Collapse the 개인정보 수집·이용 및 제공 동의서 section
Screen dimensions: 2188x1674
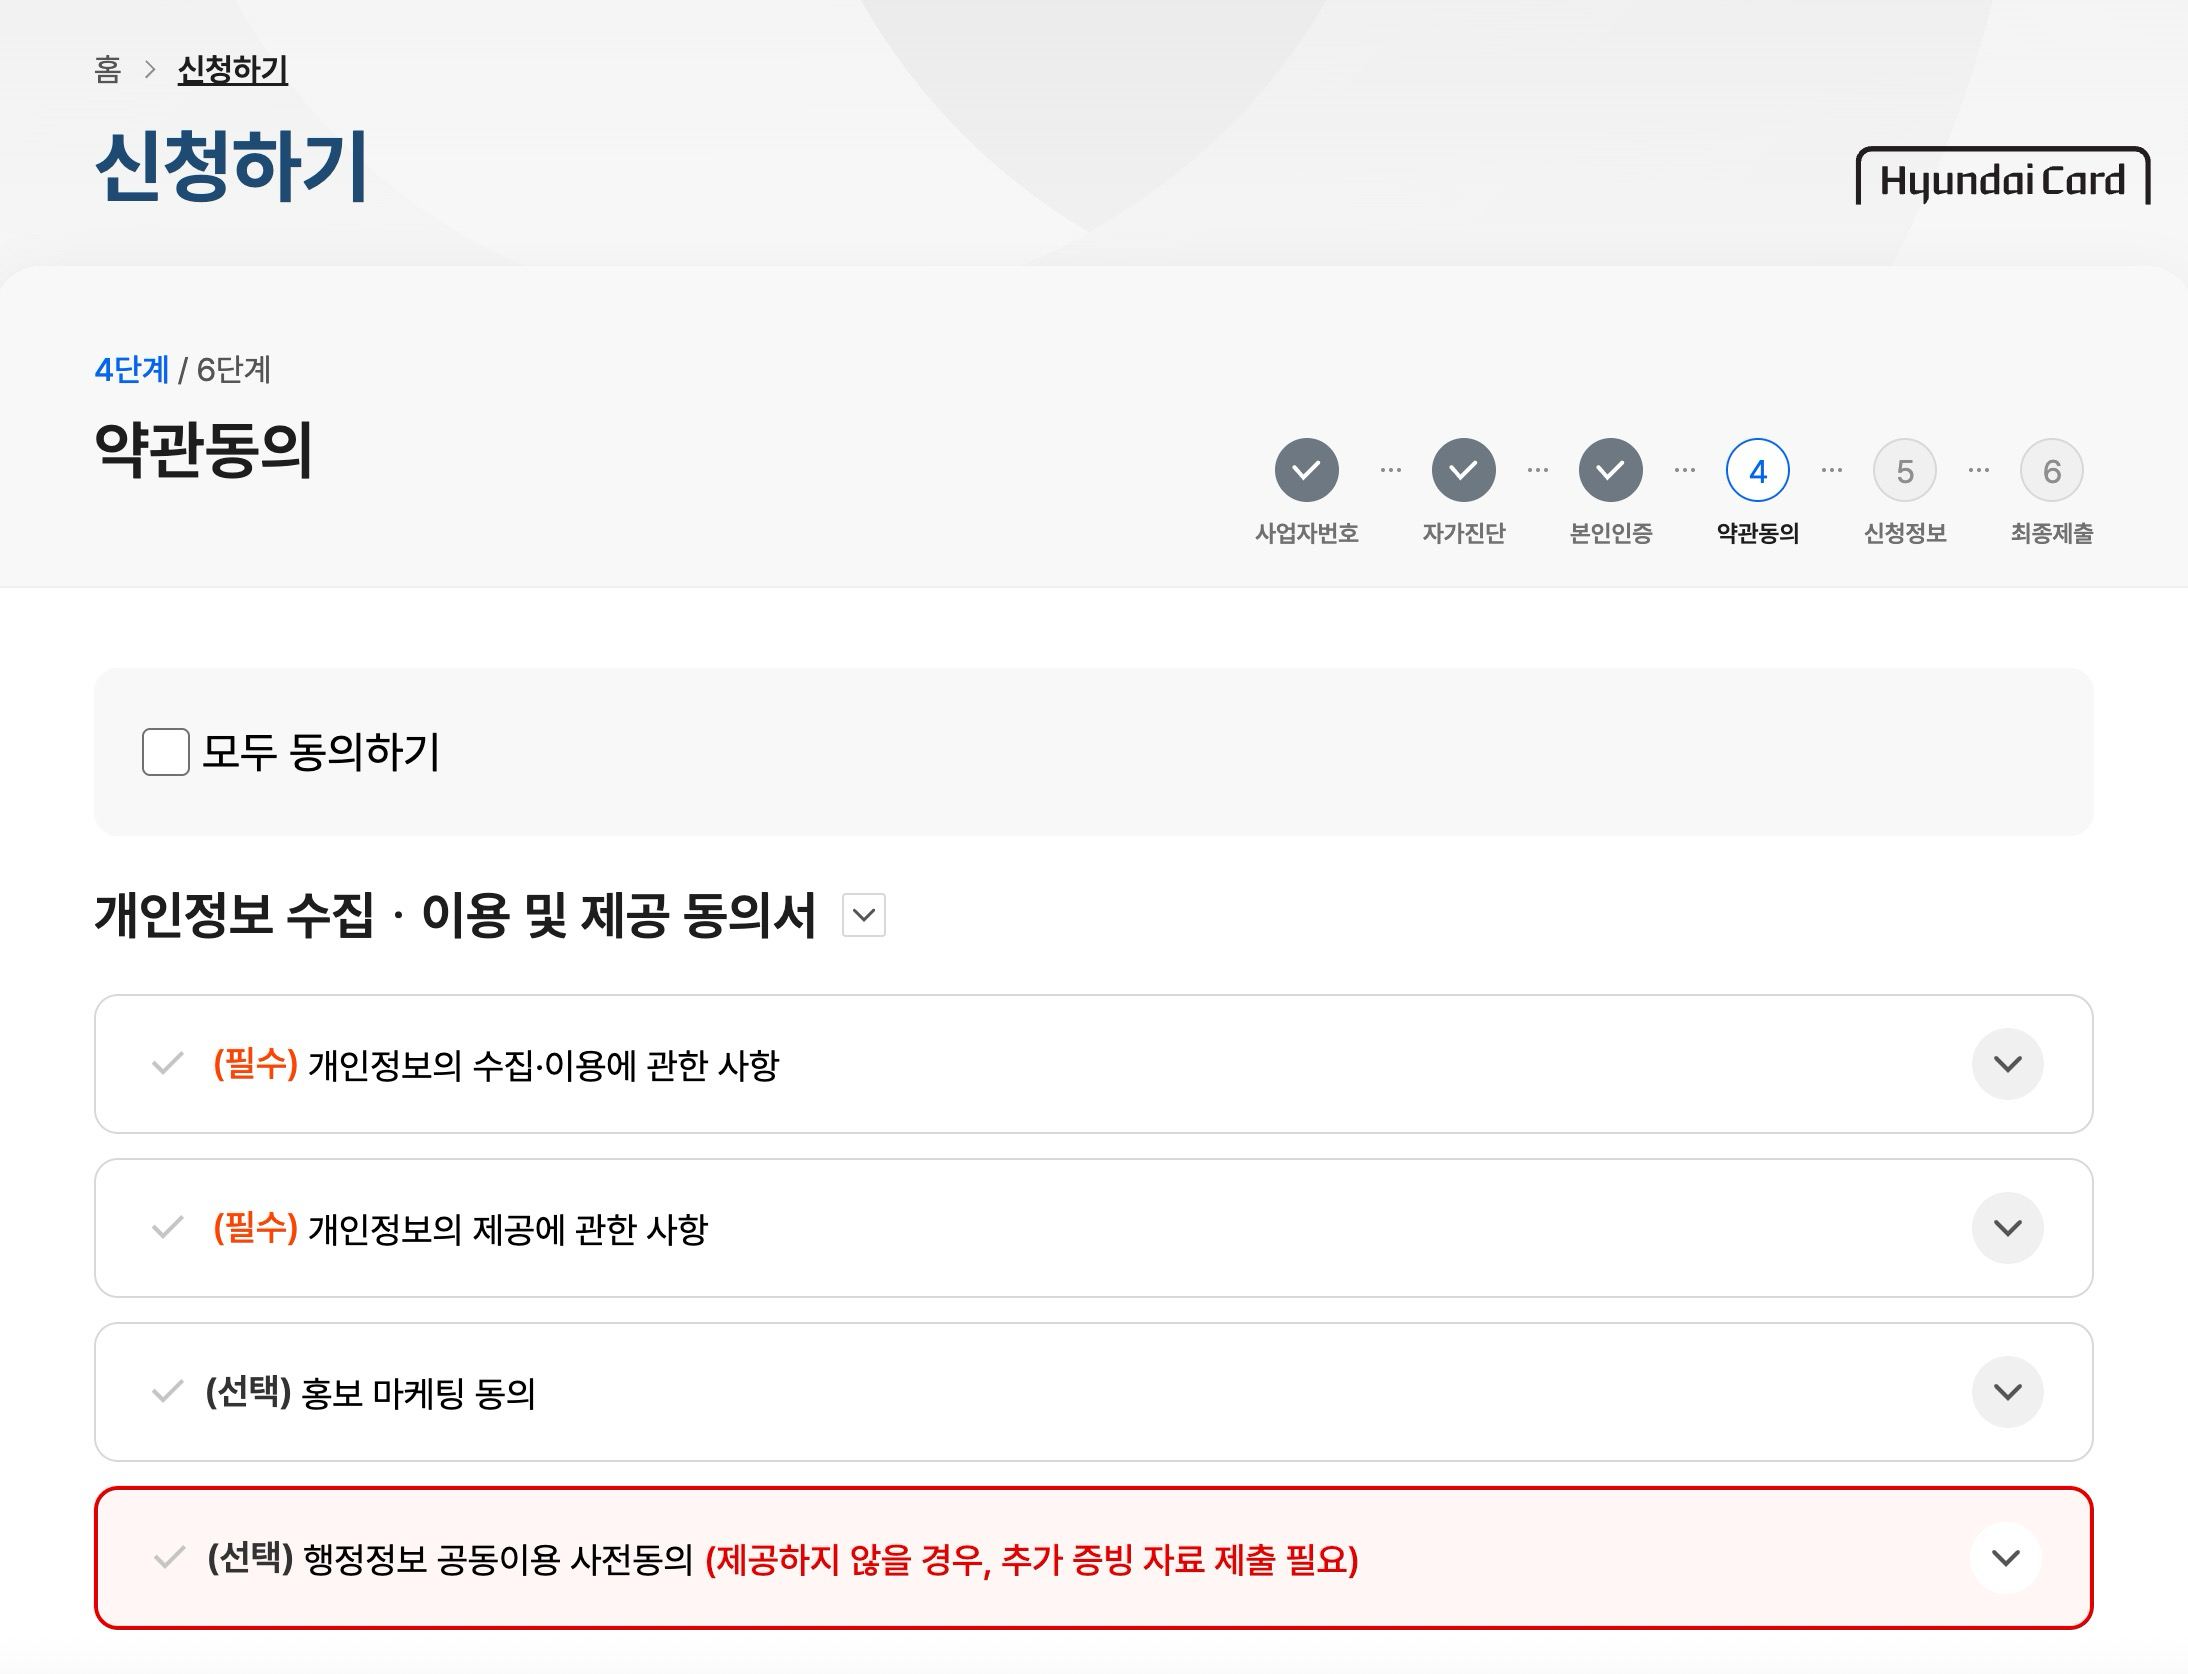864,915
